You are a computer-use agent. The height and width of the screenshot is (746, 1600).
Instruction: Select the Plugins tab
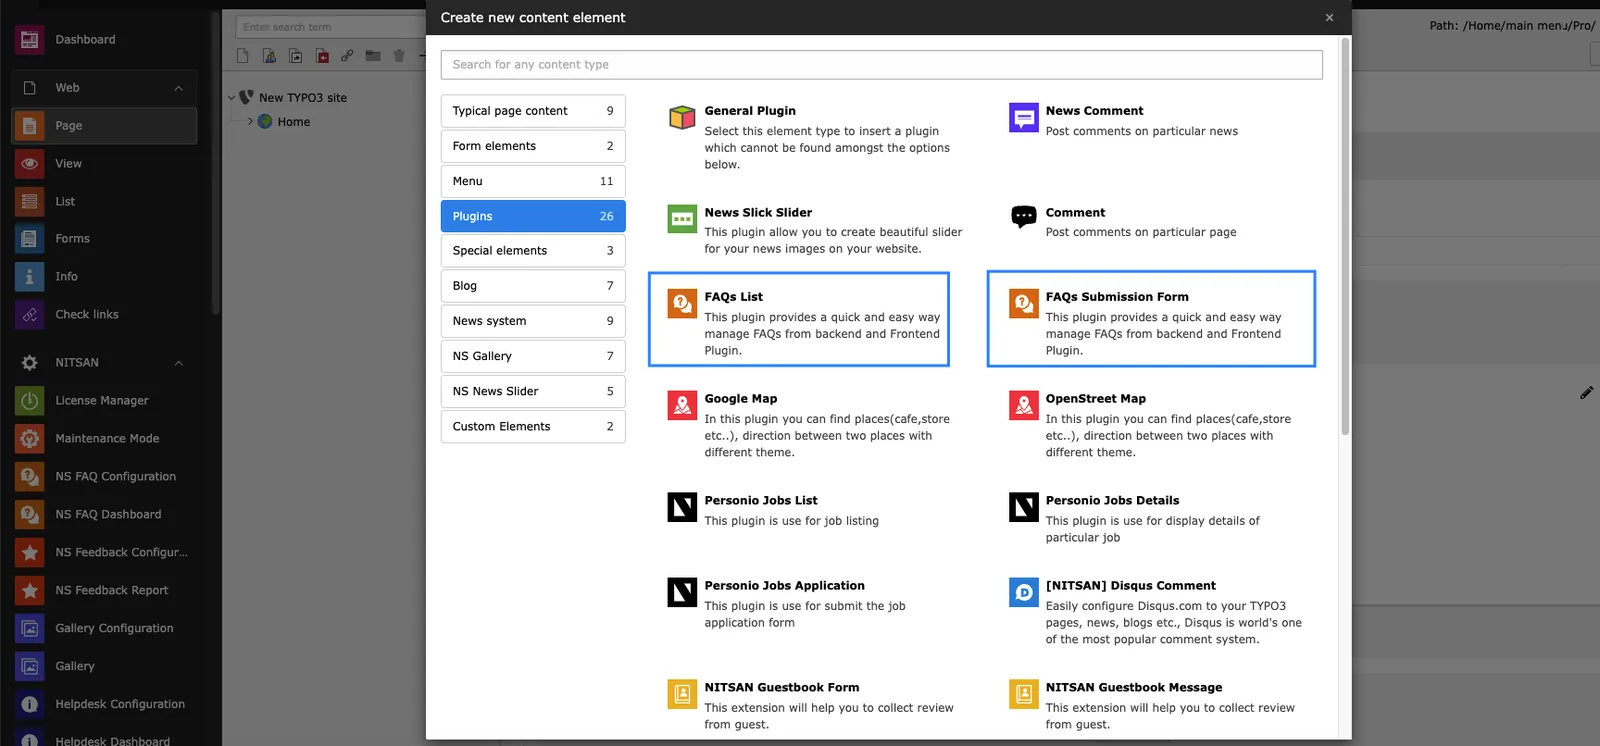[533, 216]
